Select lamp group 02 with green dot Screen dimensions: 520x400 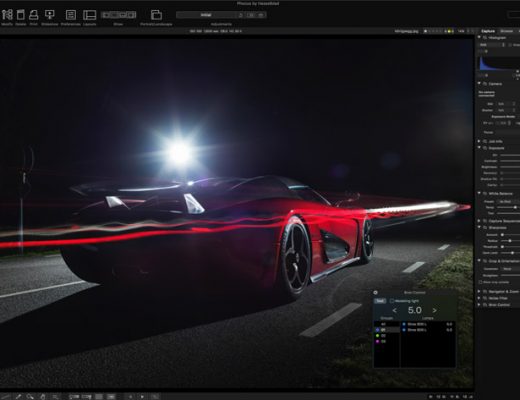point(387,335)
